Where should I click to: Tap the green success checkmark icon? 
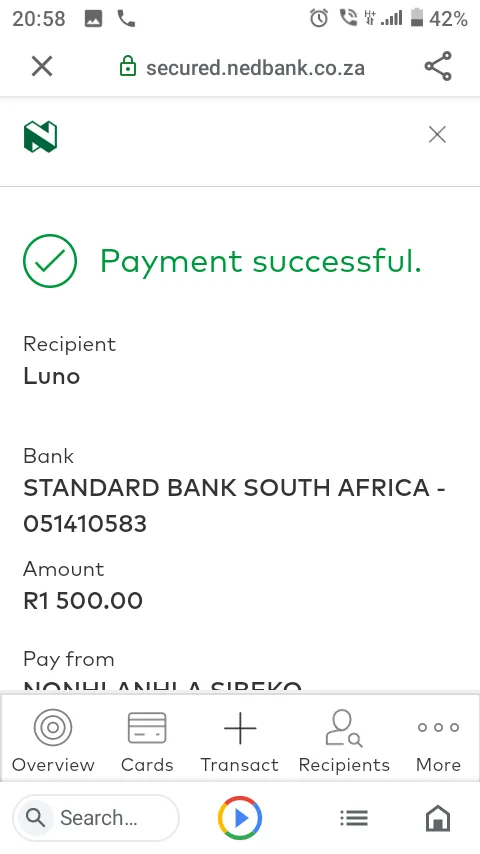pyautogui.click(x=50, y=261)
